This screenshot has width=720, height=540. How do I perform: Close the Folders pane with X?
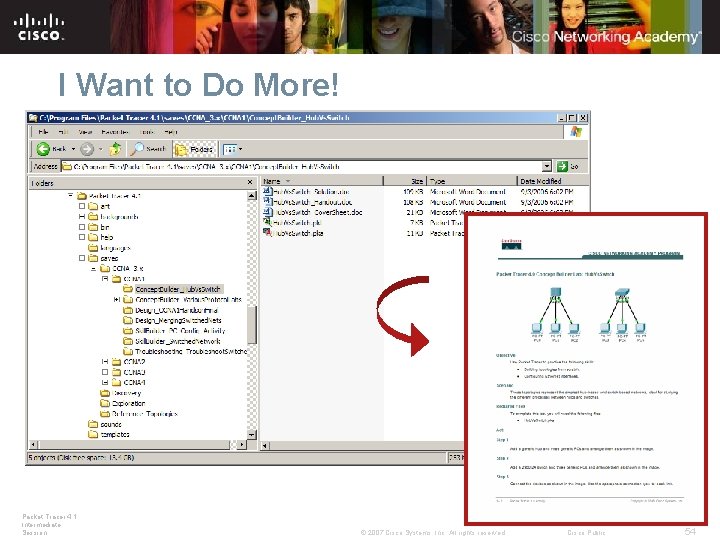[250, 182]
